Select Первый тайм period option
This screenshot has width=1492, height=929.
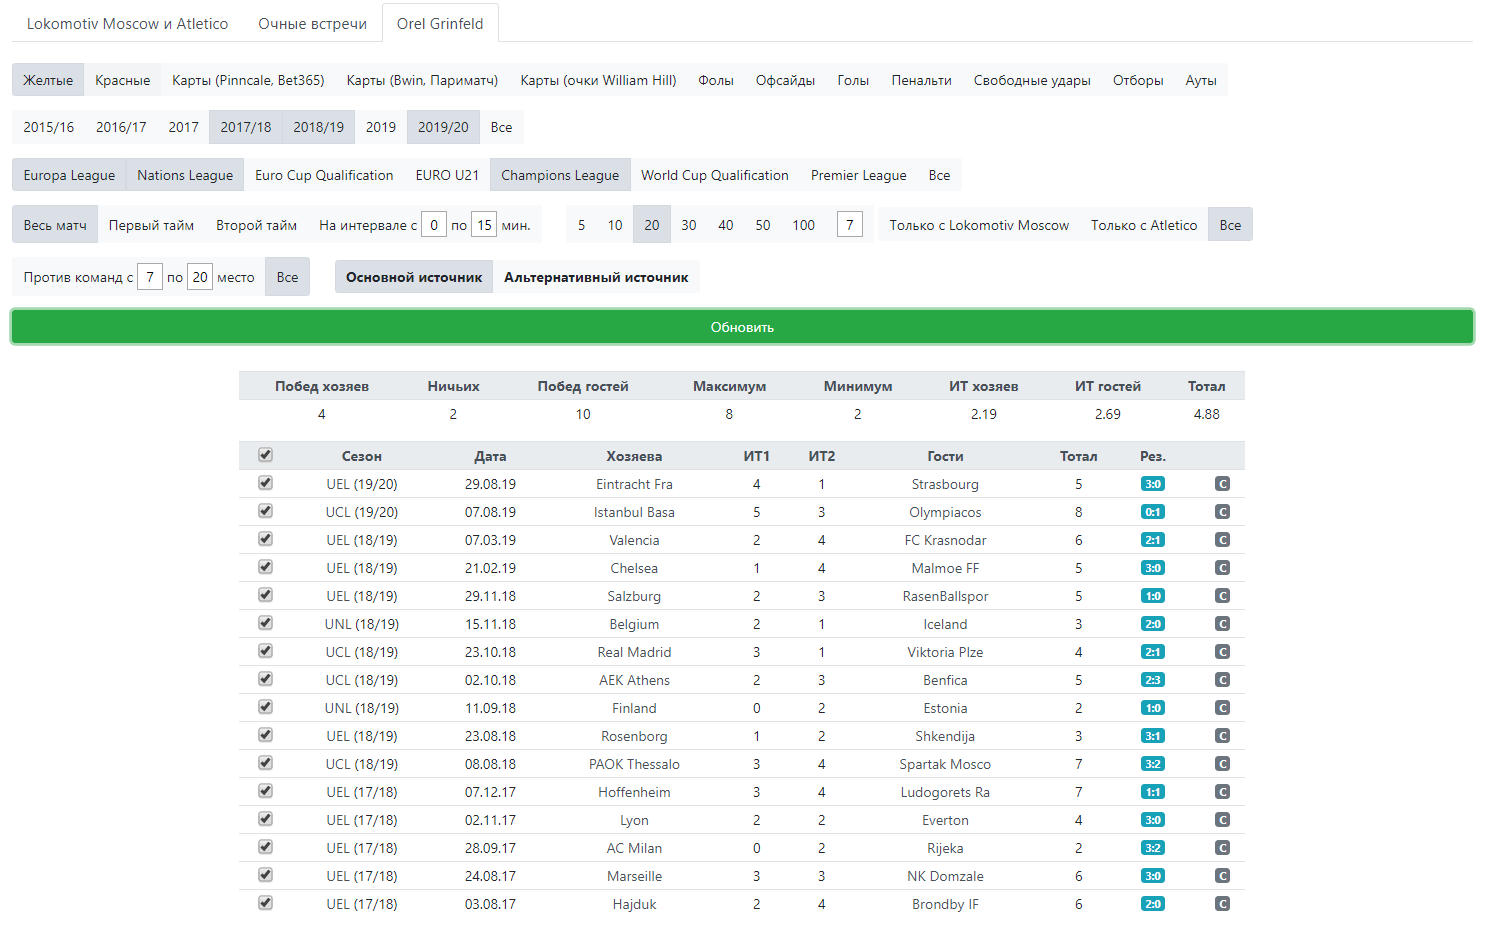(151, 225)
